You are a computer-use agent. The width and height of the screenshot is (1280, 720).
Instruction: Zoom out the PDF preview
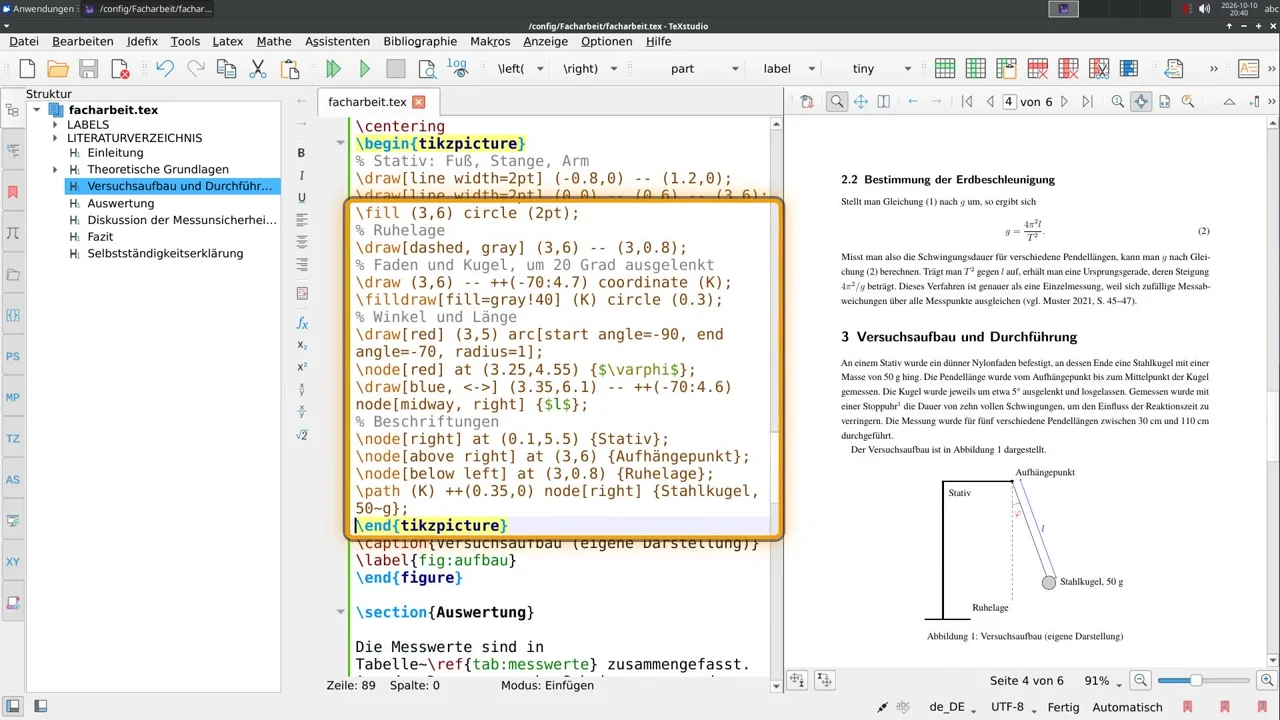pyautogui.click(x=1140, y=681)
